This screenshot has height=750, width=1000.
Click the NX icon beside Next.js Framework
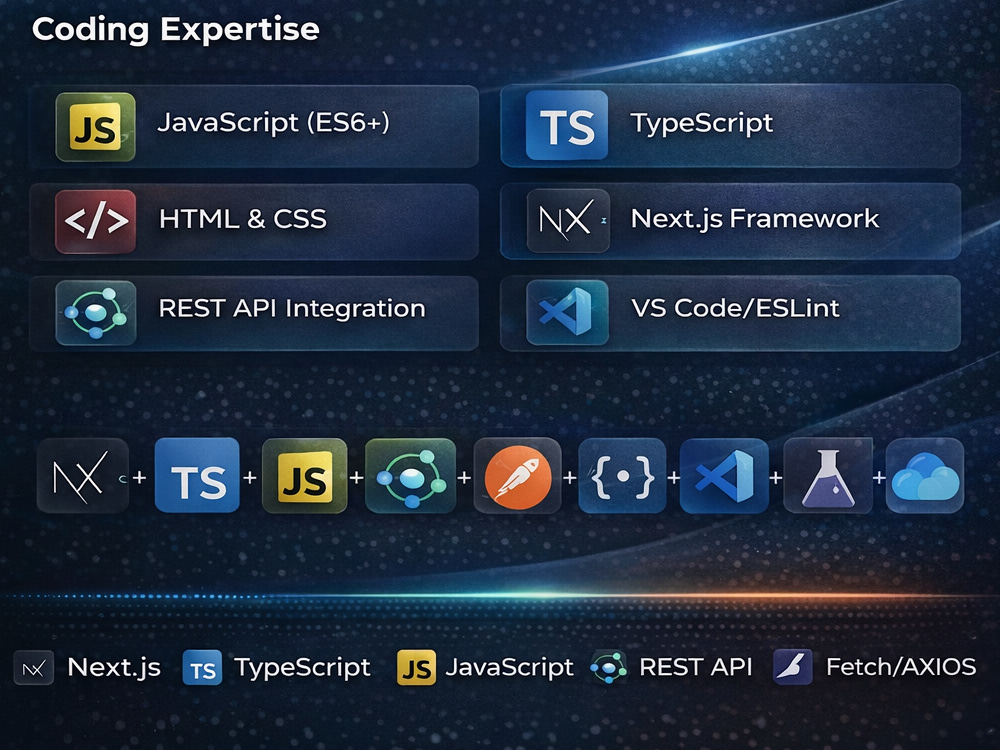point(568,221)
